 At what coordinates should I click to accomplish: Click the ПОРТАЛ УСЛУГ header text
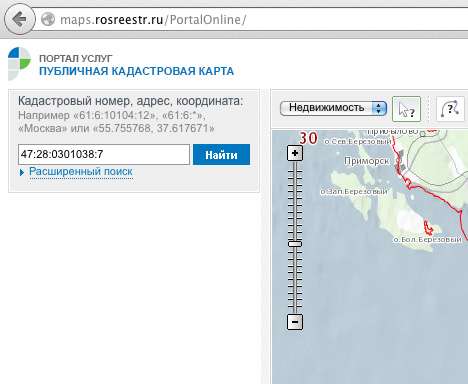(76, 58)
